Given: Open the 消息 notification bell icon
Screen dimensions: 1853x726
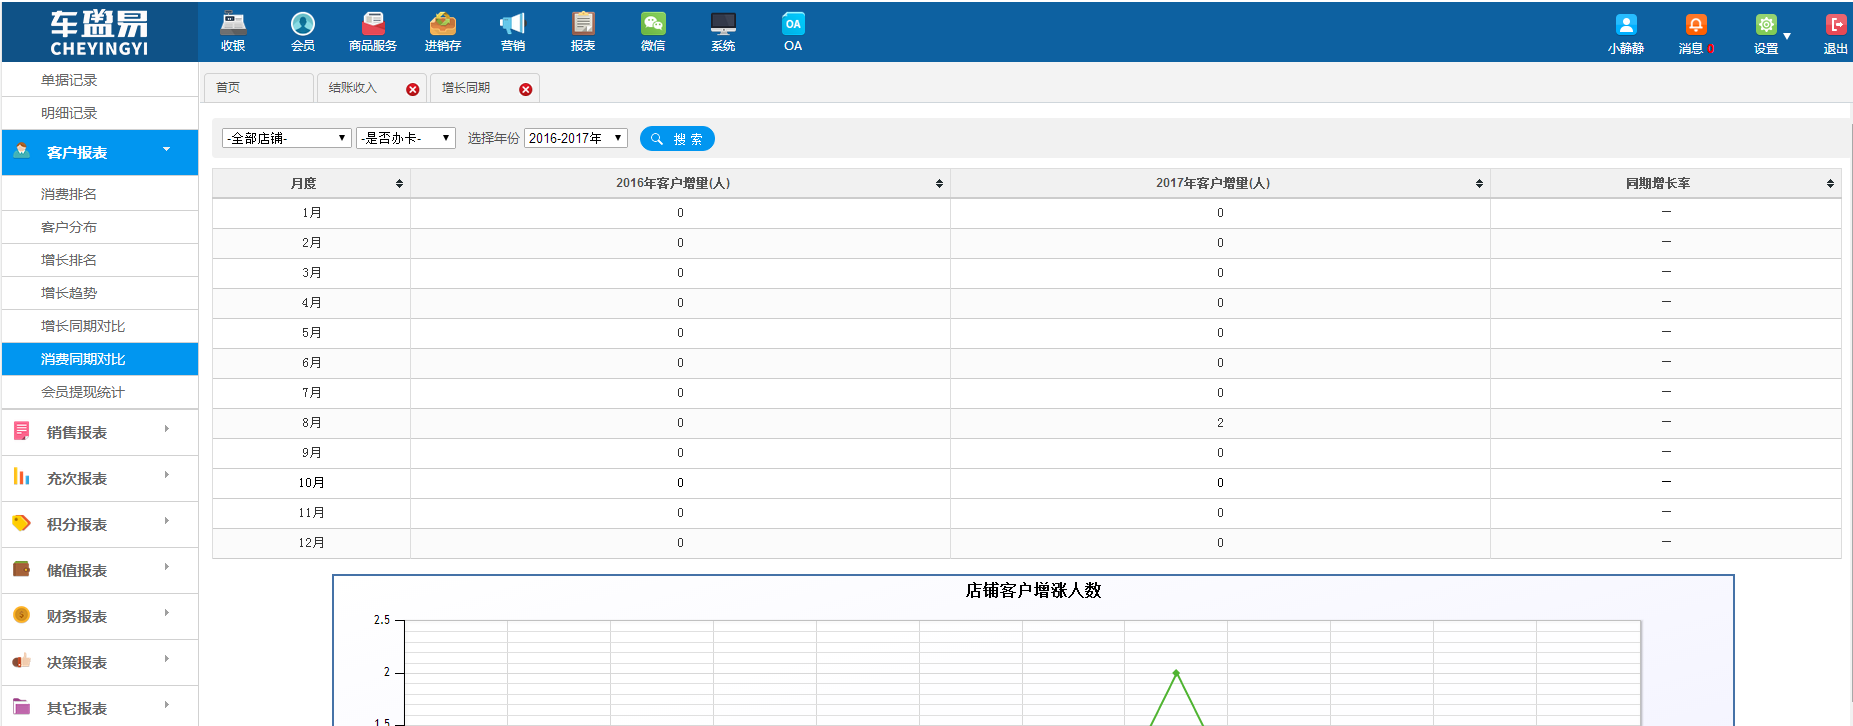Looking at the screenshot, I should tap(1696, 25).
